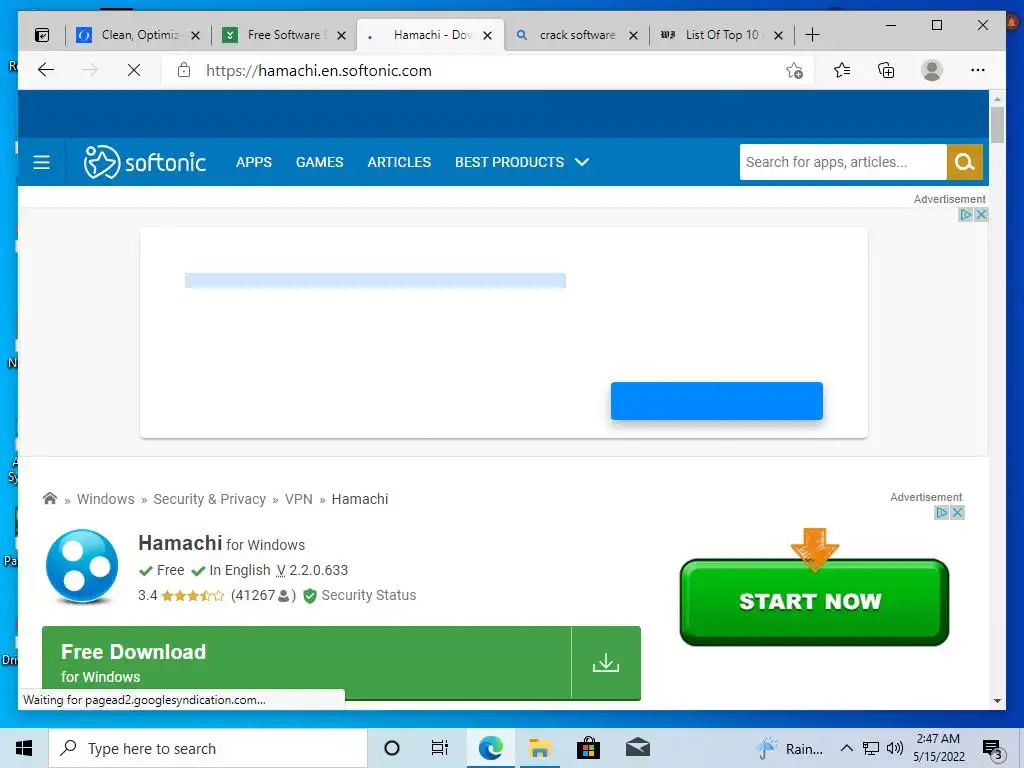Open the APPS menu item
The height and width of the screenshot is (768, 1024).
[254, 162]
